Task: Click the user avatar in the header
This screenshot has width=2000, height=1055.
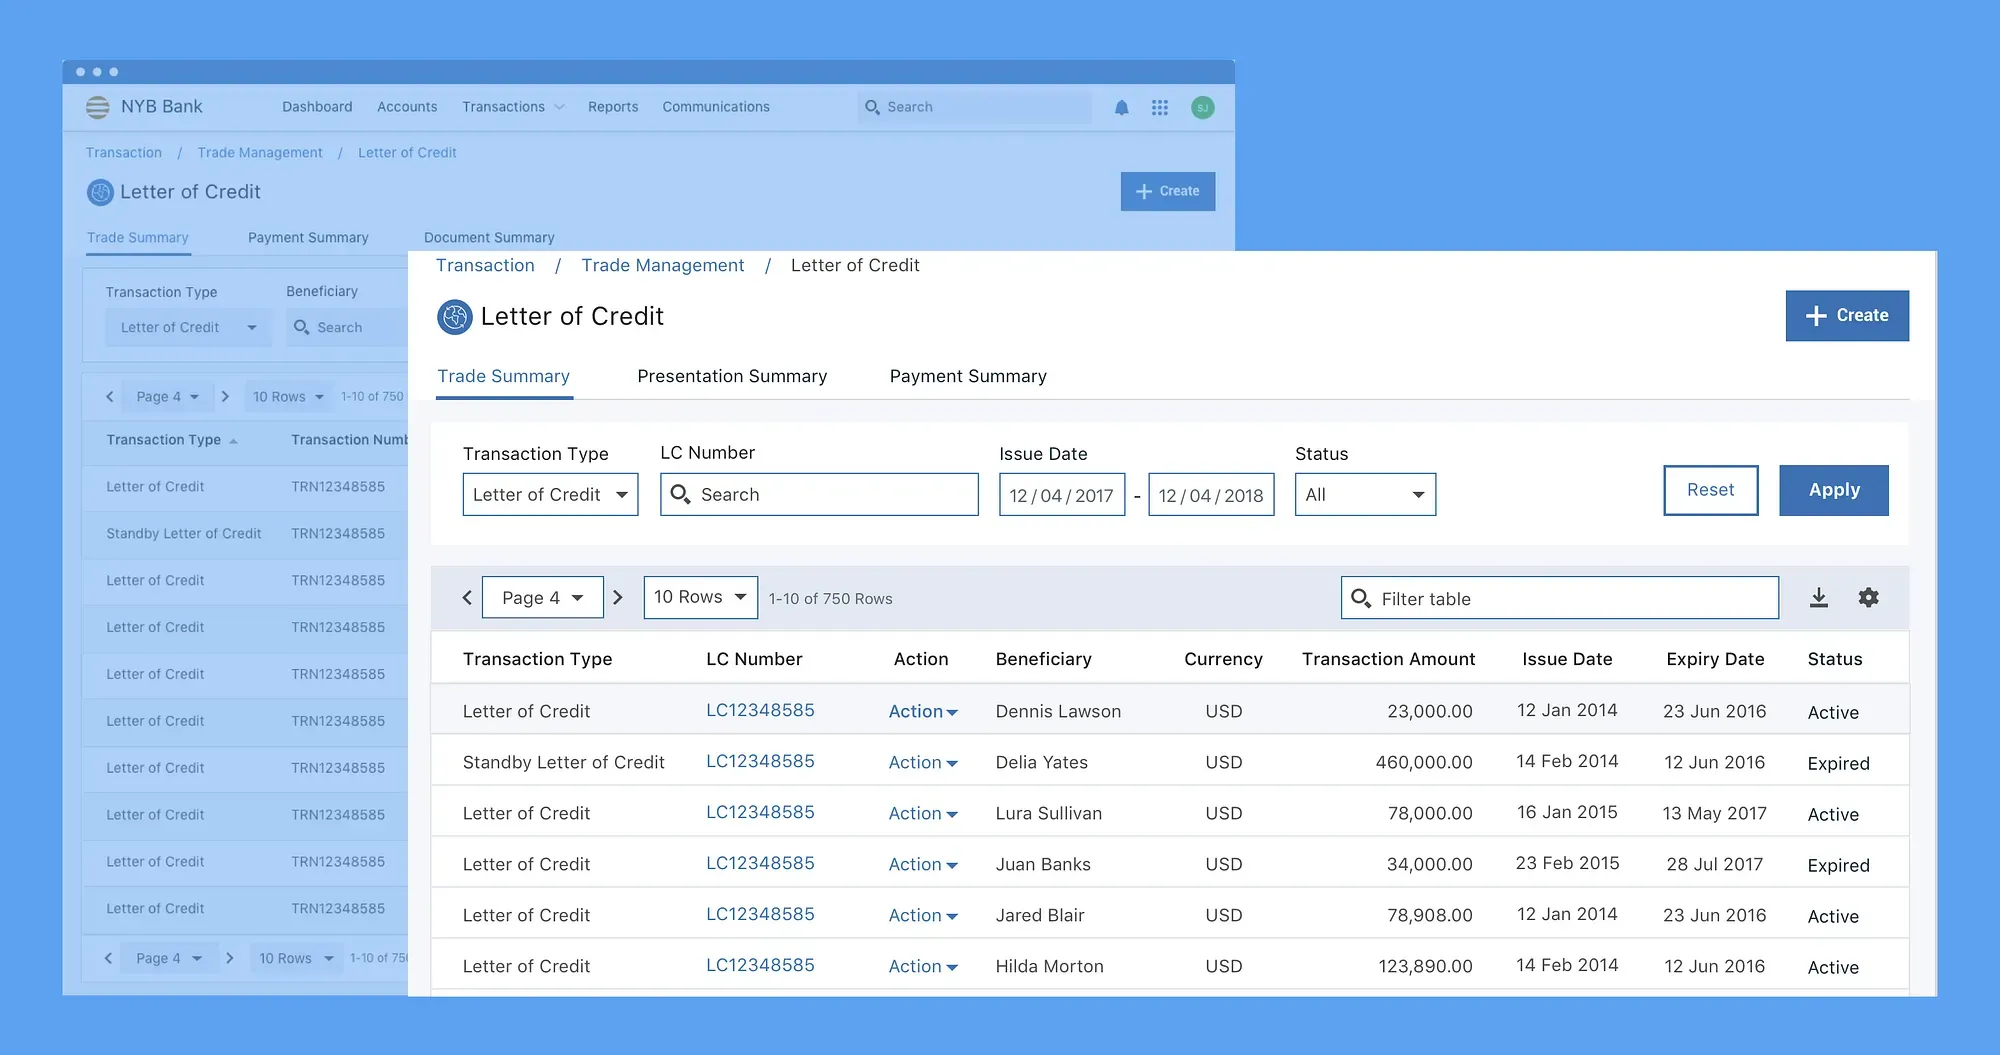Action: pos(1203,107)
